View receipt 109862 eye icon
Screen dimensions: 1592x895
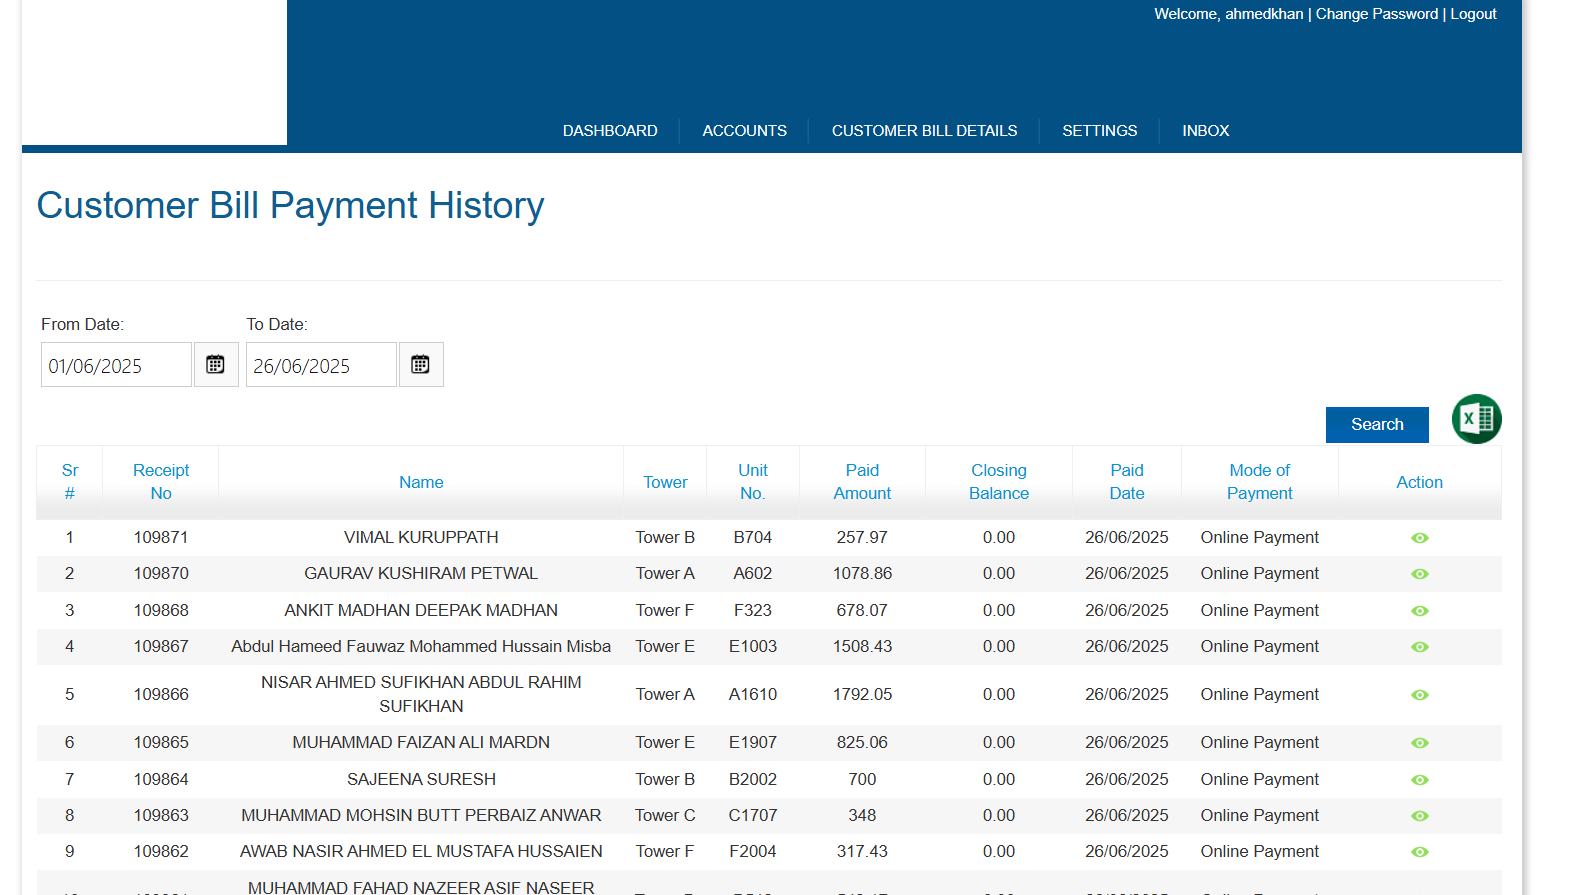1419,852
